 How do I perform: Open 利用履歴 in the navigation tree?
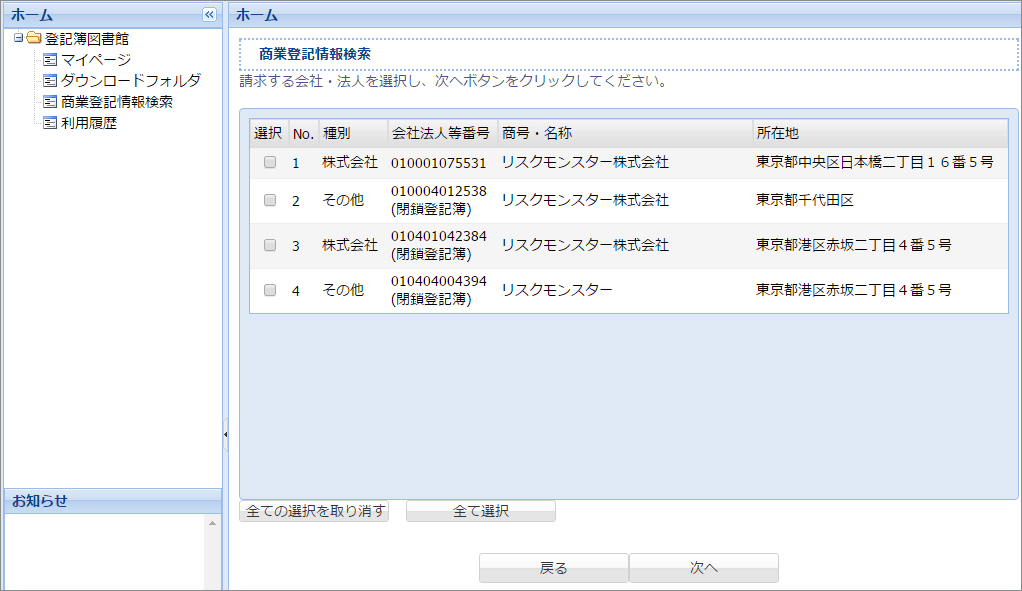pos(89,123)
